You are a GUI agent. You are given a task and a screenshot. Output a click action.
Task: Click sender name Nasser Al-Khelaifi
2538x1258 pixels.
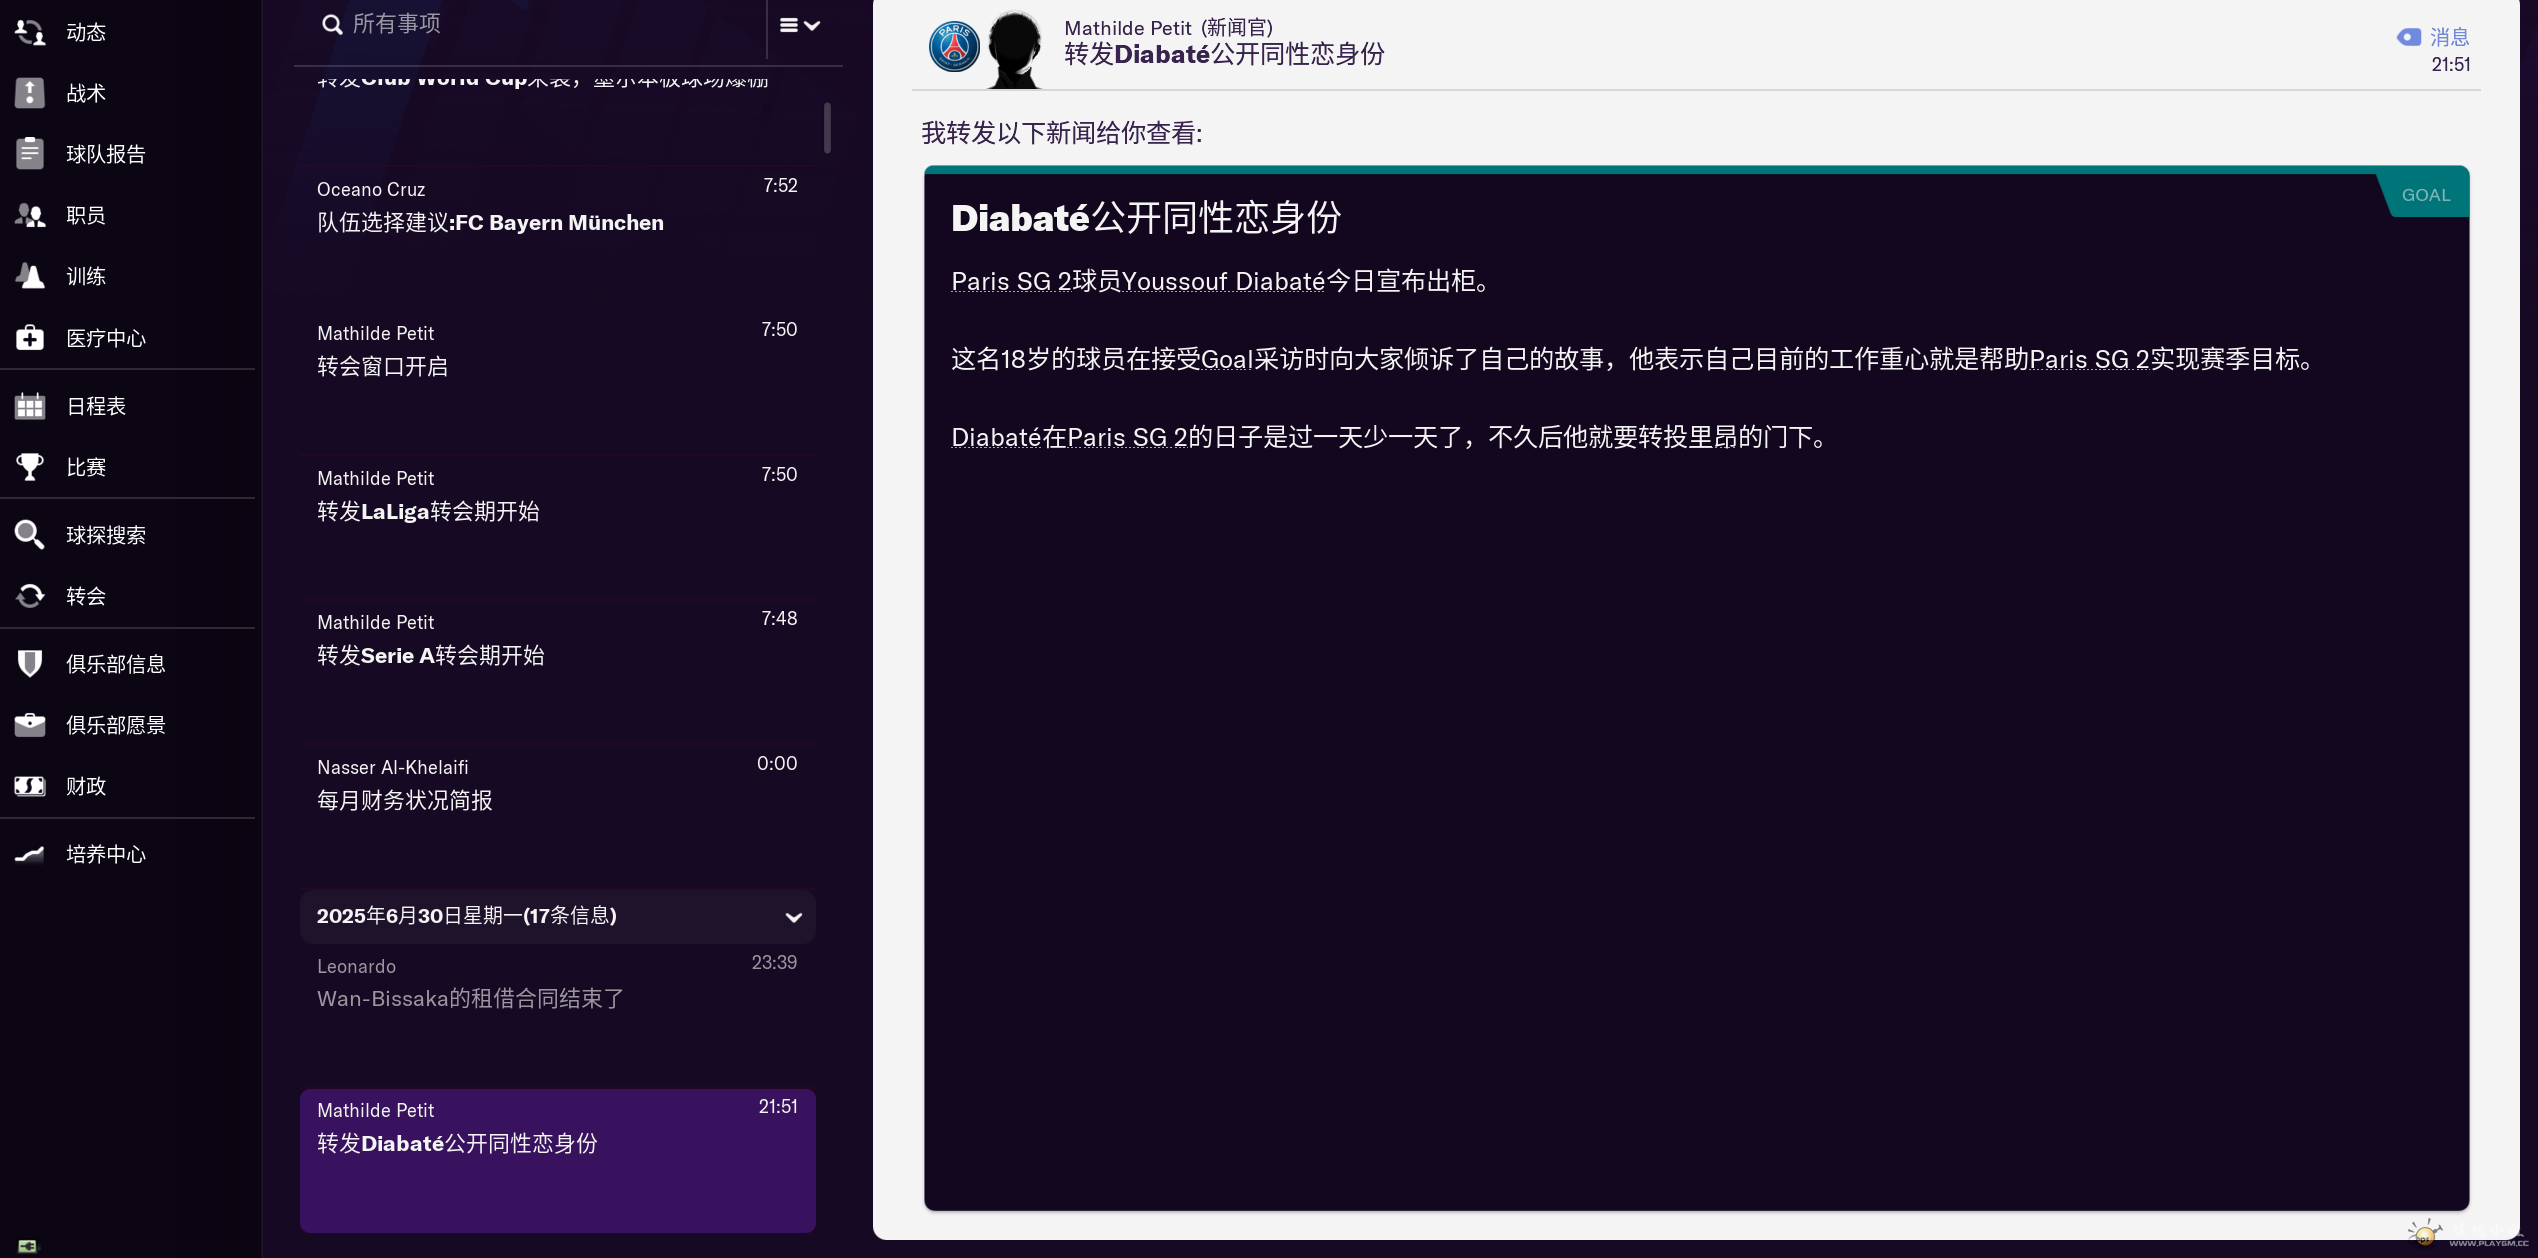click(392, 767)
